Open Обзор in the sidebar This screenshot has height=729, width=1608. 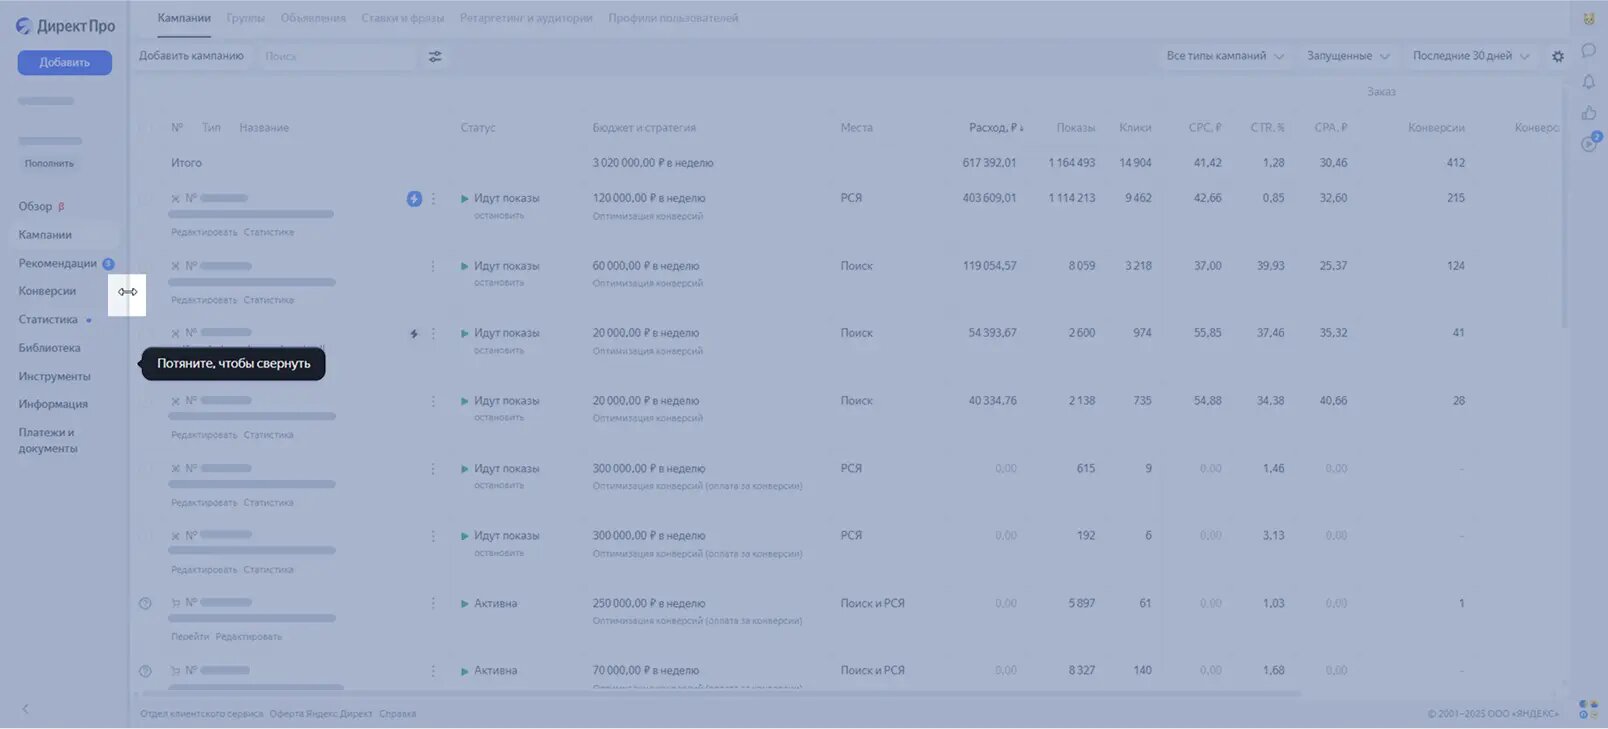[x=36, y=207]
